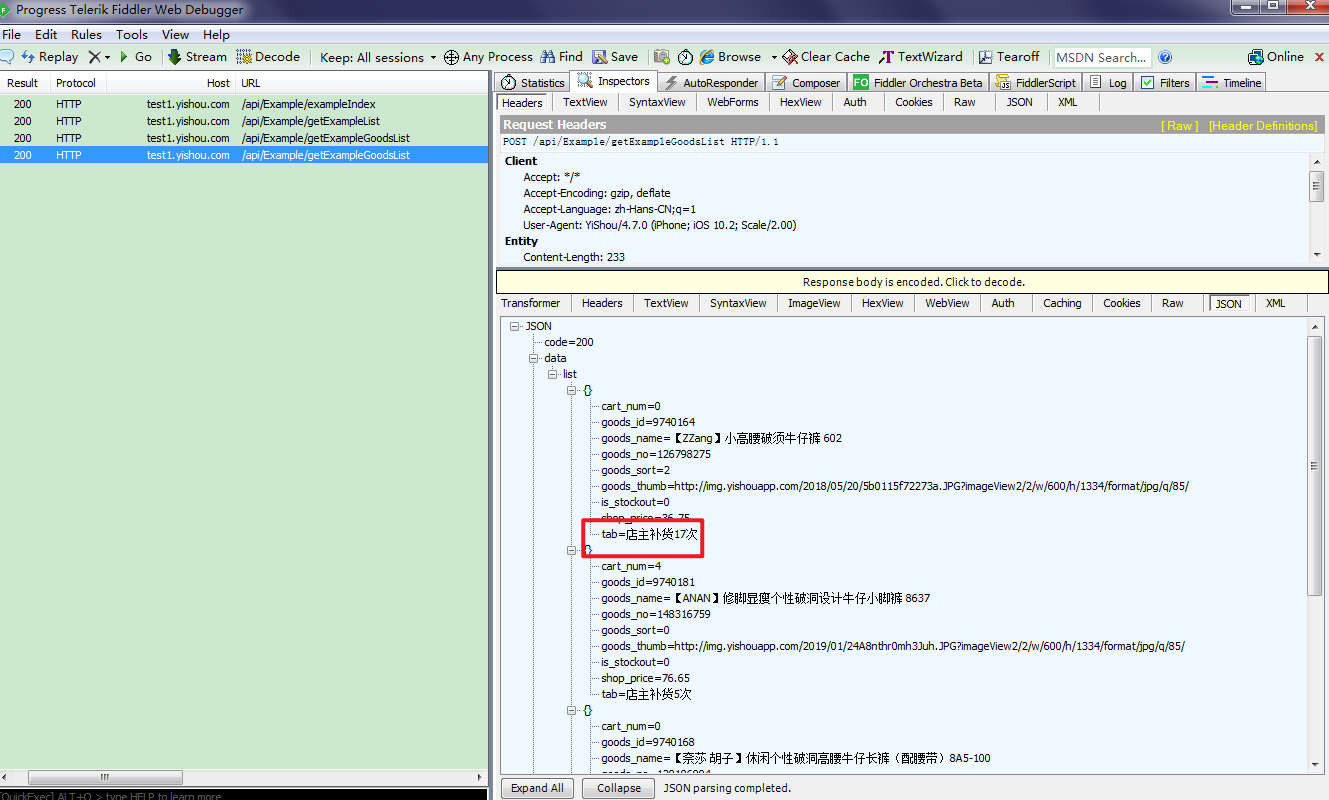Open the Browse dropdown arrow

(774, 57)
